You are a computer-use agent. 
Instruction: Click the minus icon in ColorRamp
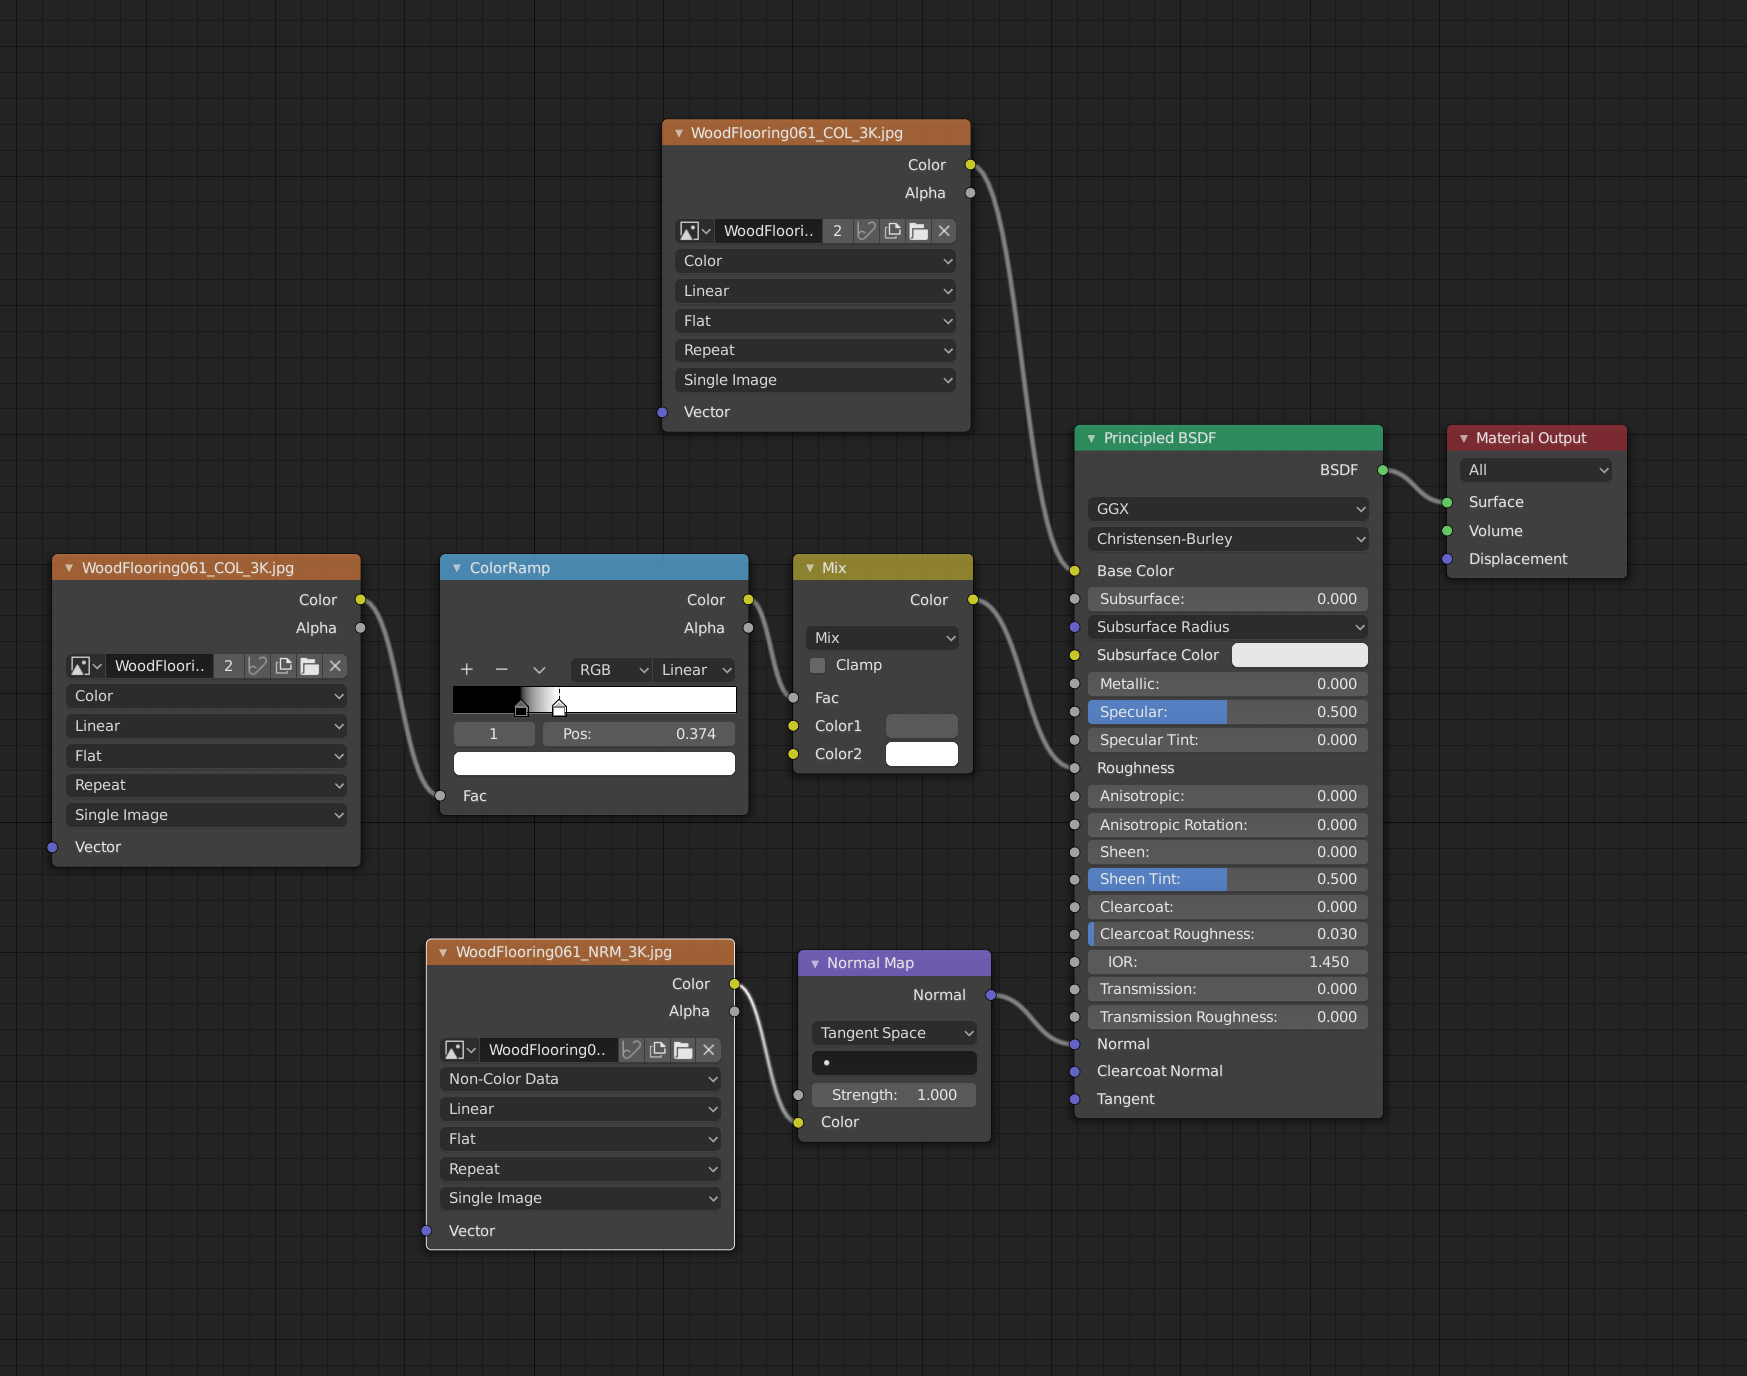point(502,669)
